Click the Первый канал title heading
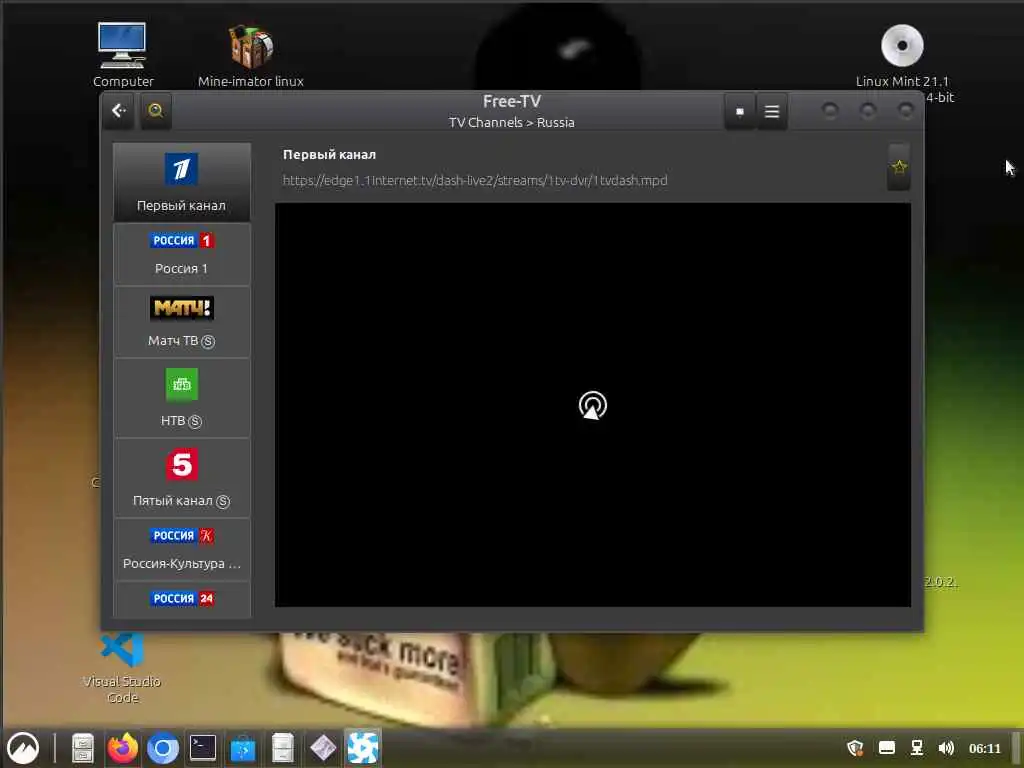 pos(329,155)
